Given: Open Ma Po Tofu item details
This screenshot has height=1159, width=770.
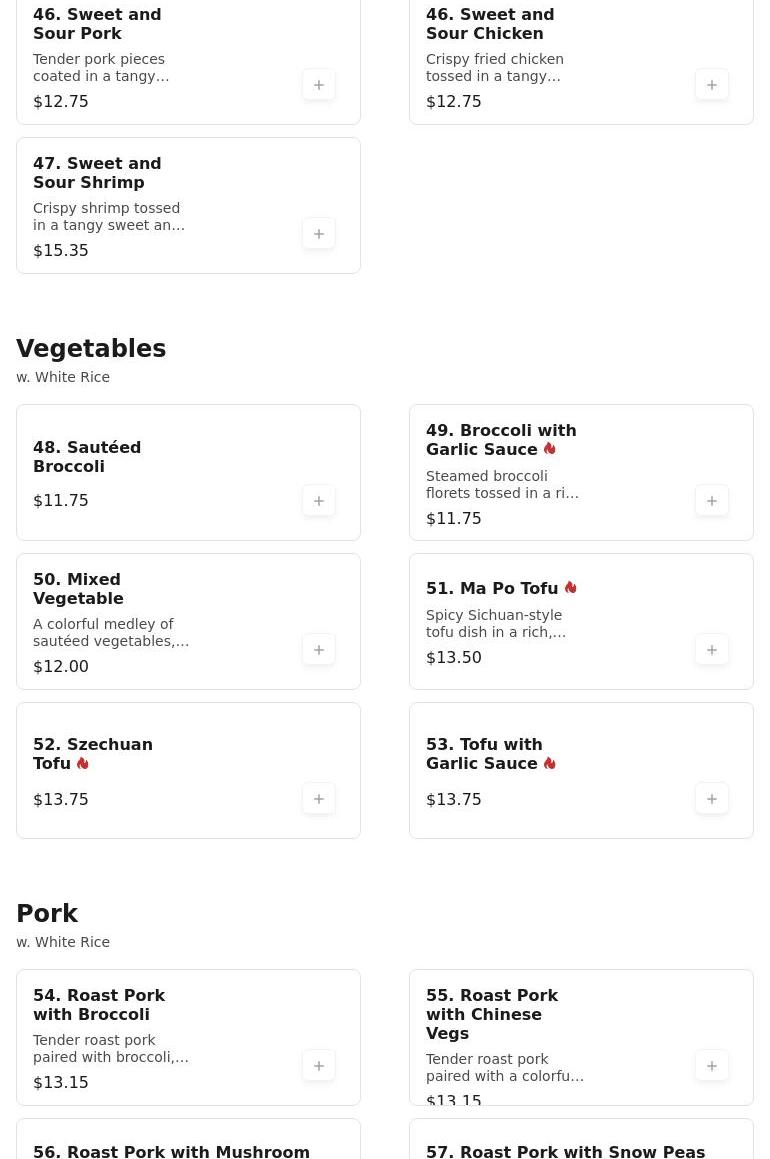Looking at the screenshot, I should coord(492,589).
